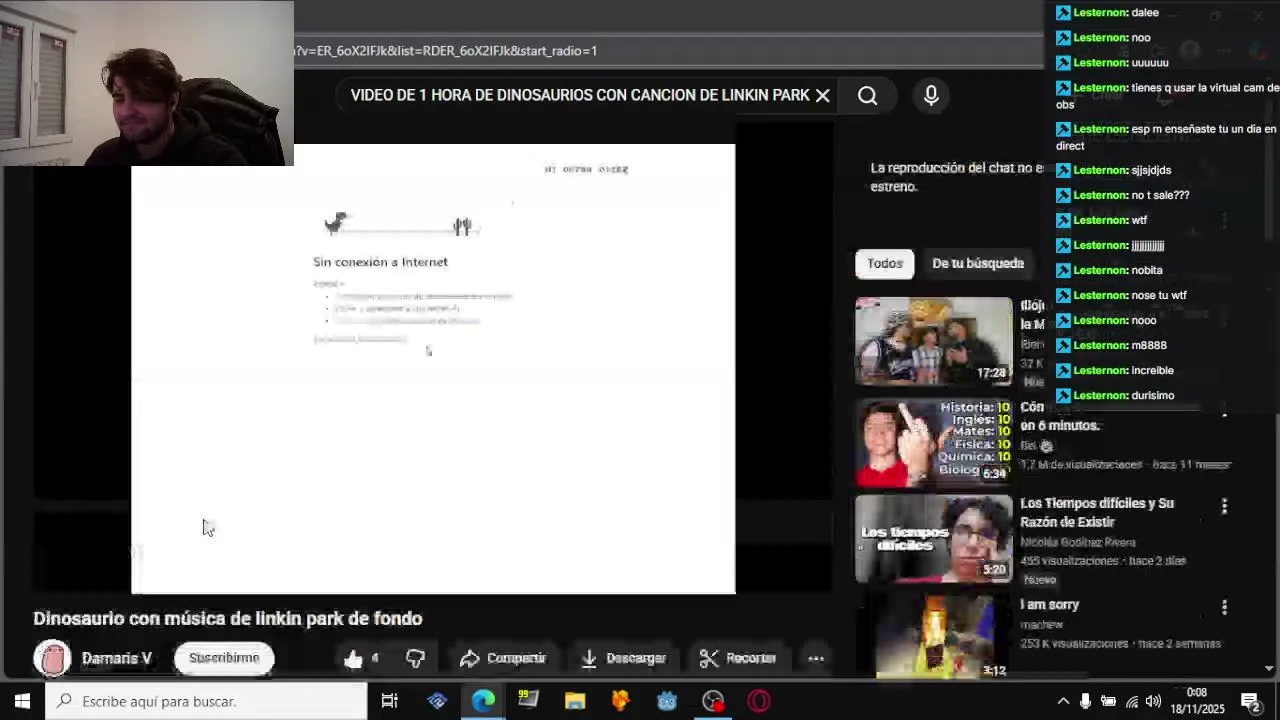This screenshot has height=720, width=1280.
Task: Click the 'Sin conexión a Internet' text in video
Action: click(380, 262)
